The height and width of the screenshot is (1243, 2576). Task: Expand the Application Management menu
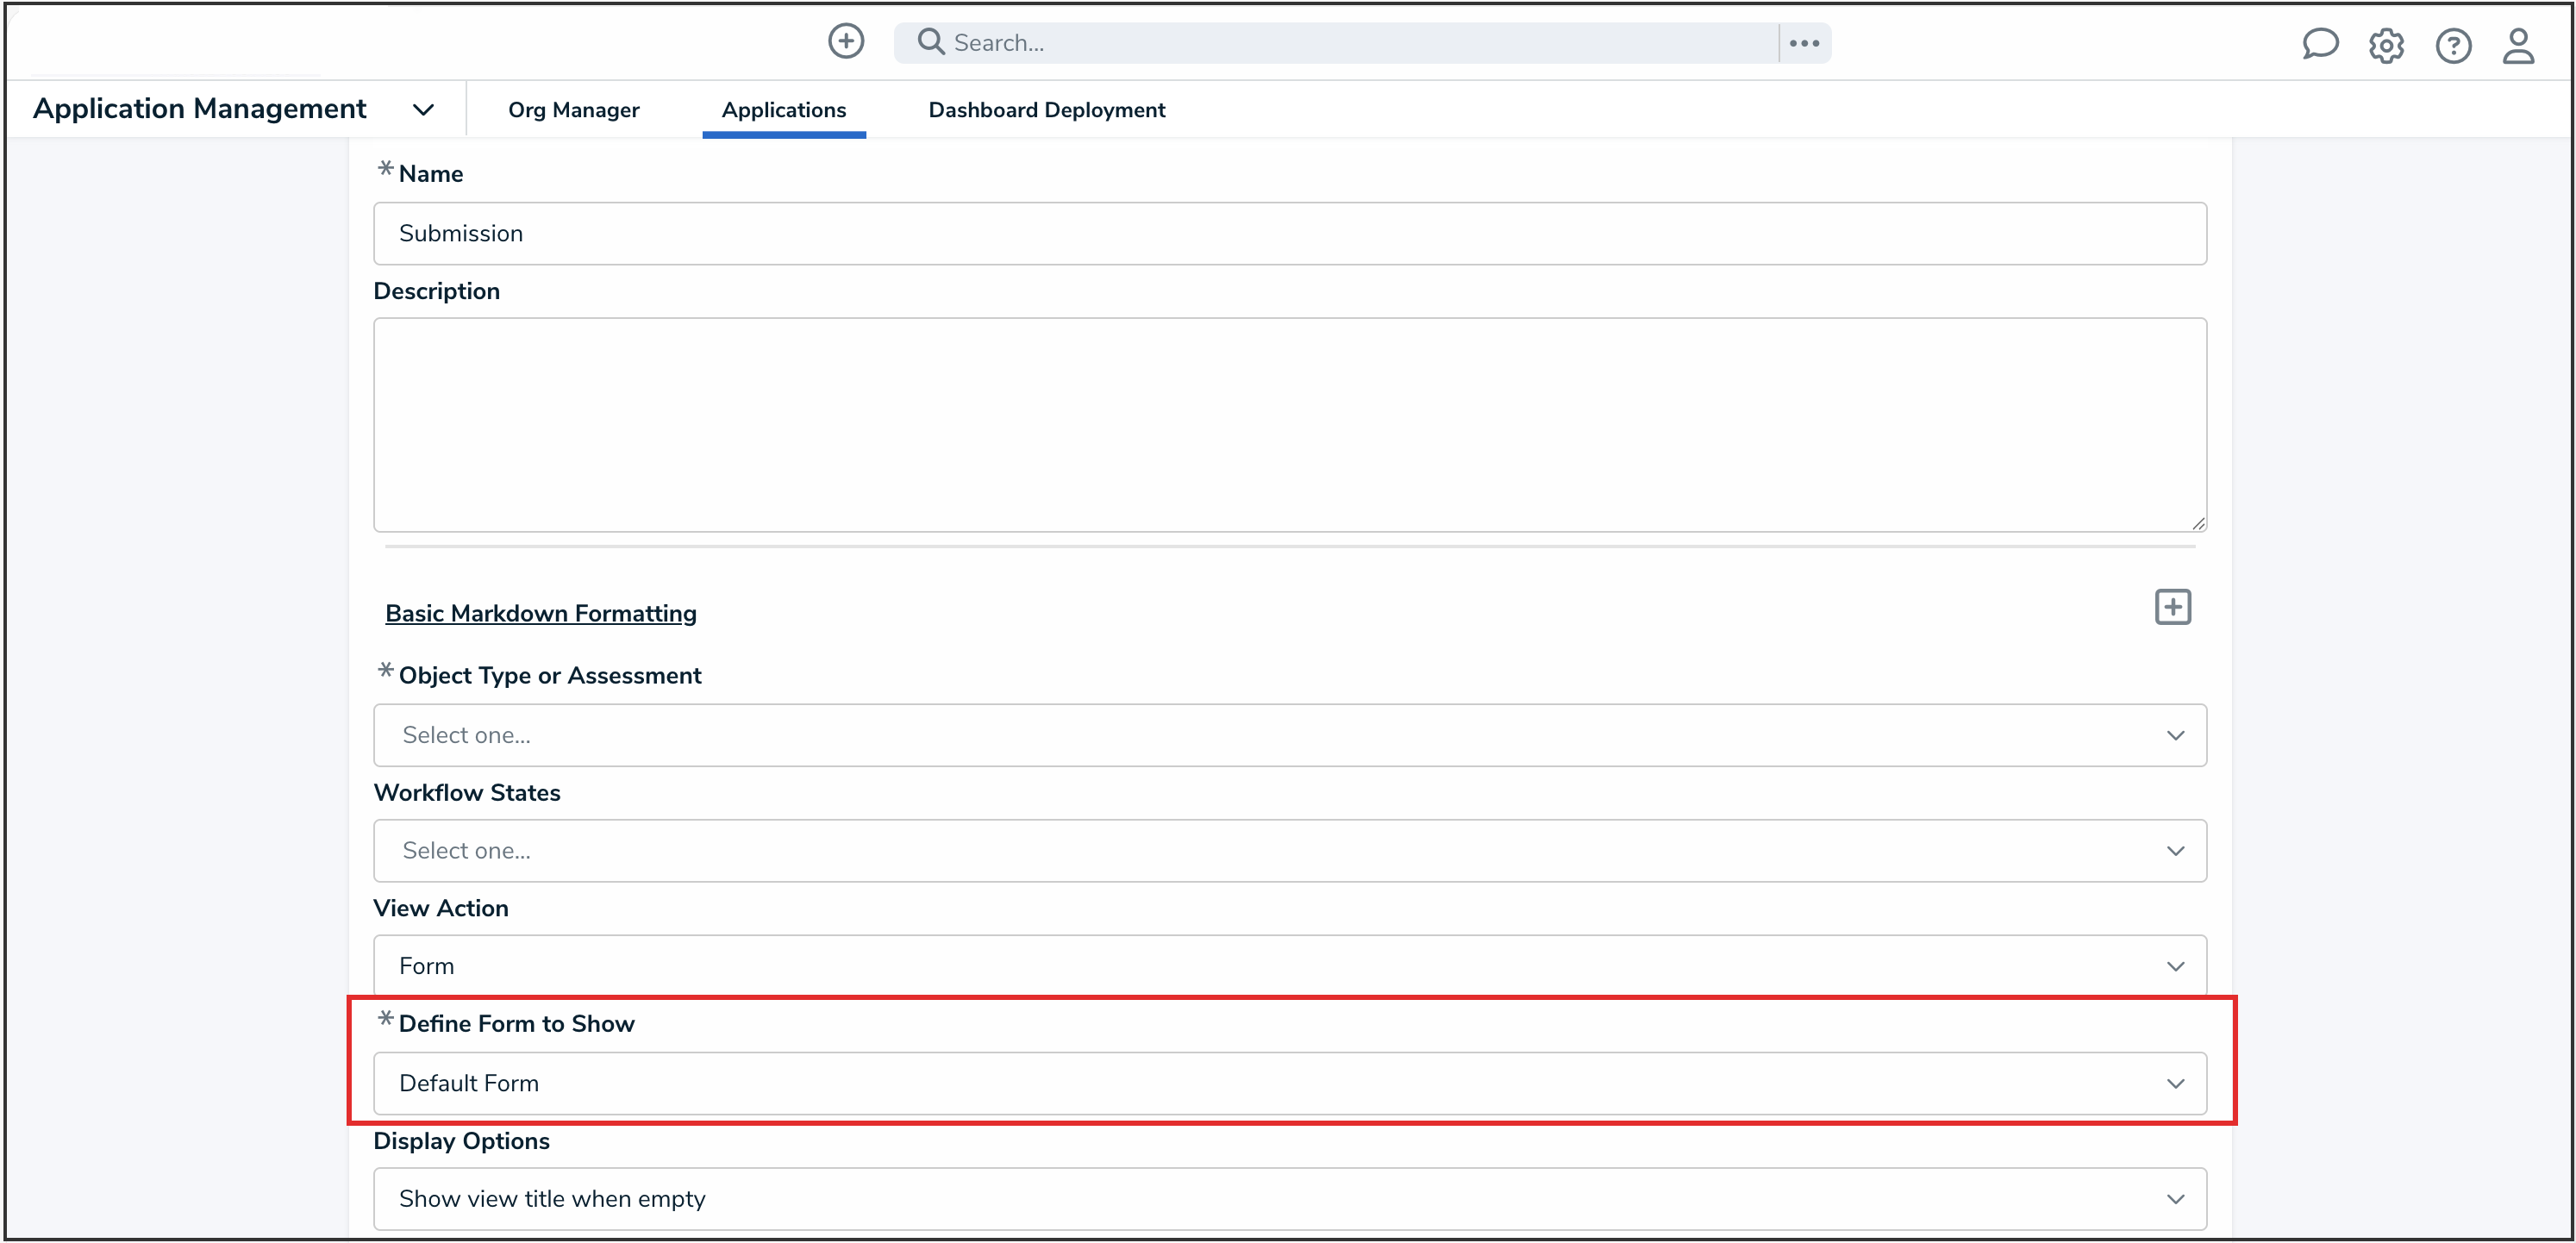423,109
